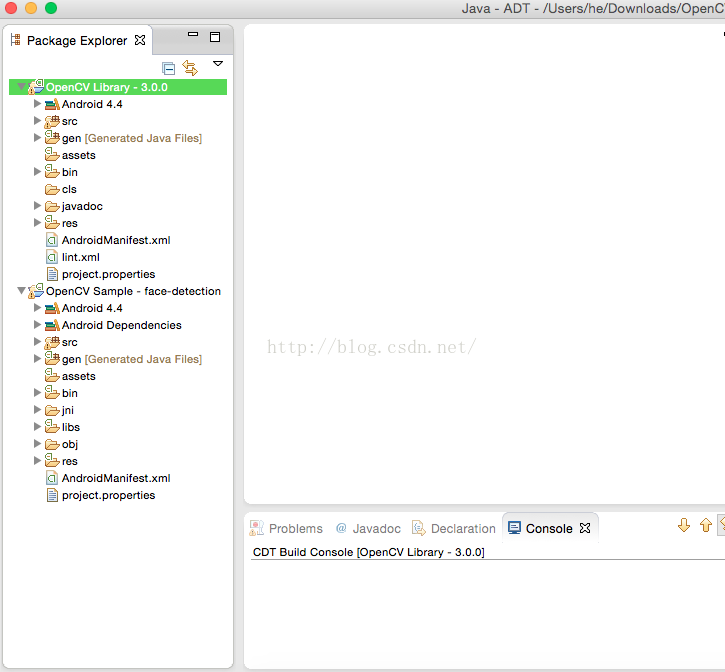
Task: Expand Android 4.4 under OpenCV Library
Action: (37, 104)
